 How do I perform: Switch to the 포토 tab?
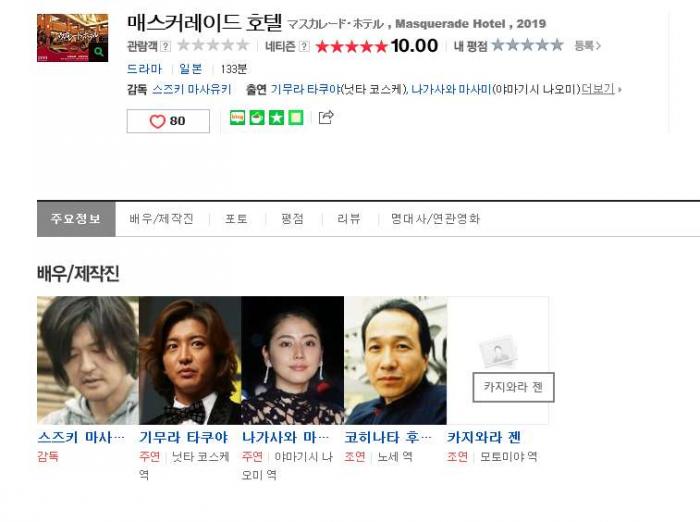click(x=236, y=219)
